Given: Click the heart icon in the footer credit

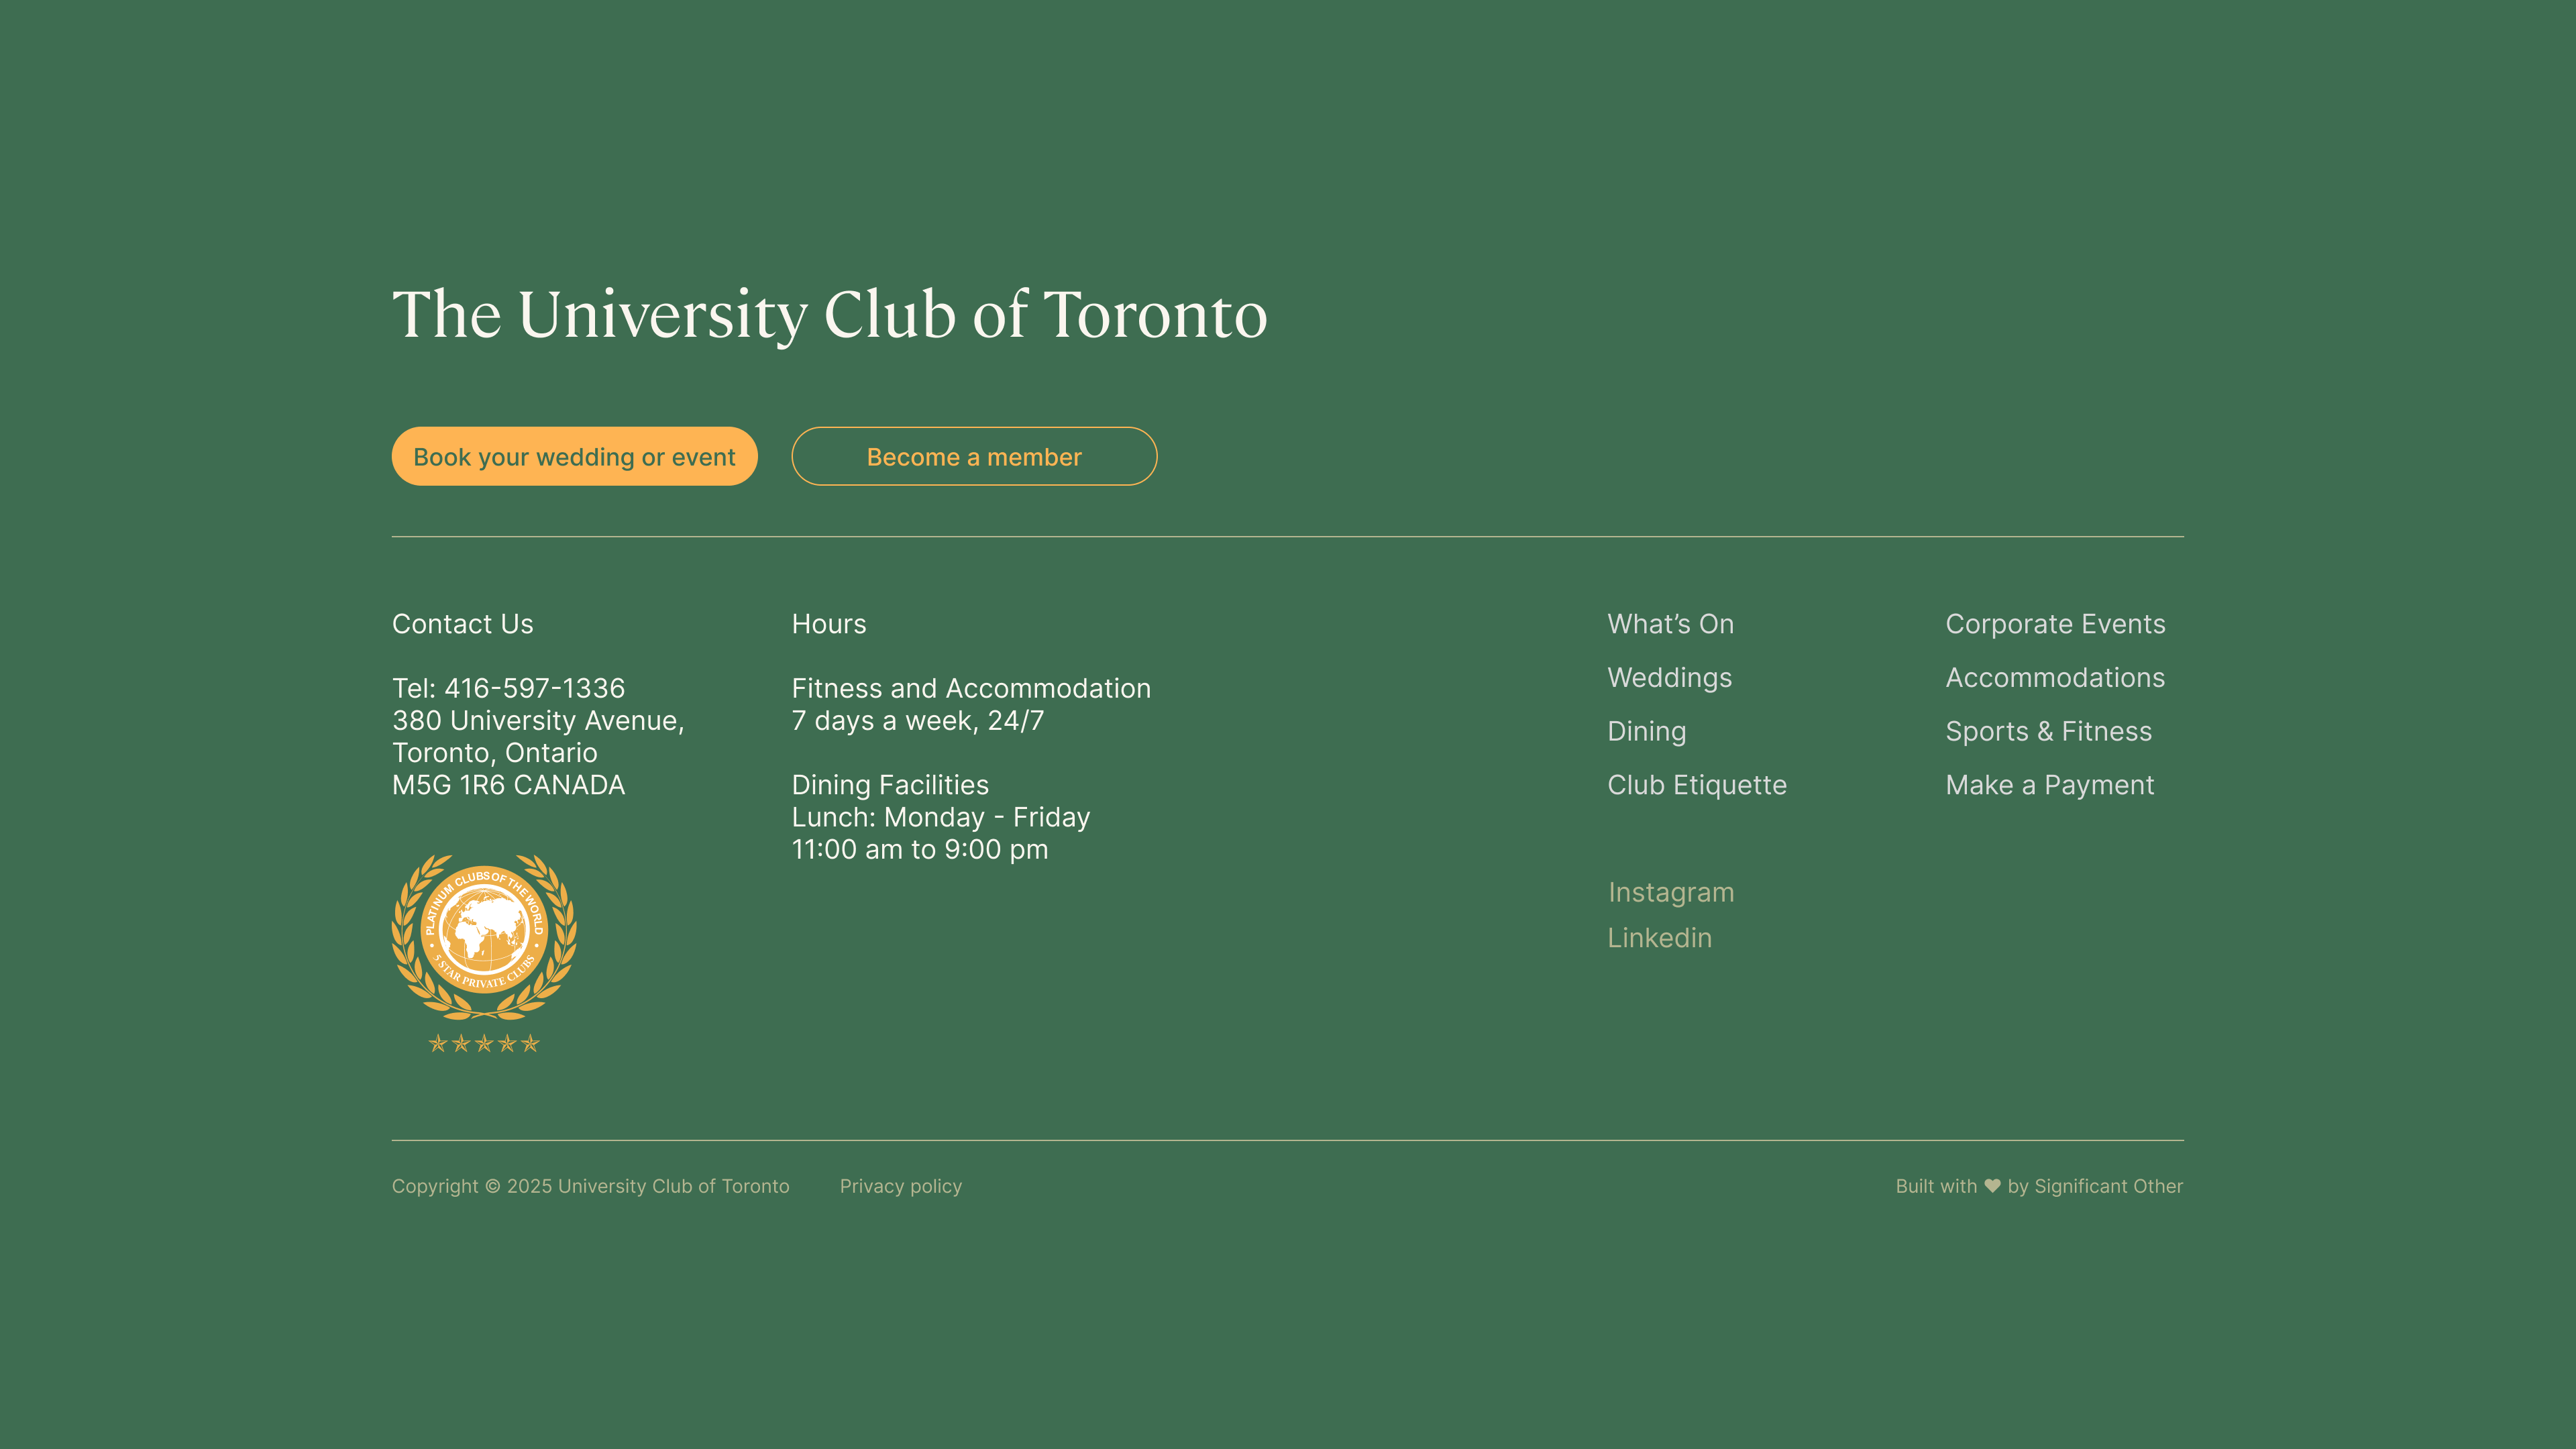Looking at the screenshot, I should [1992, 1186].
